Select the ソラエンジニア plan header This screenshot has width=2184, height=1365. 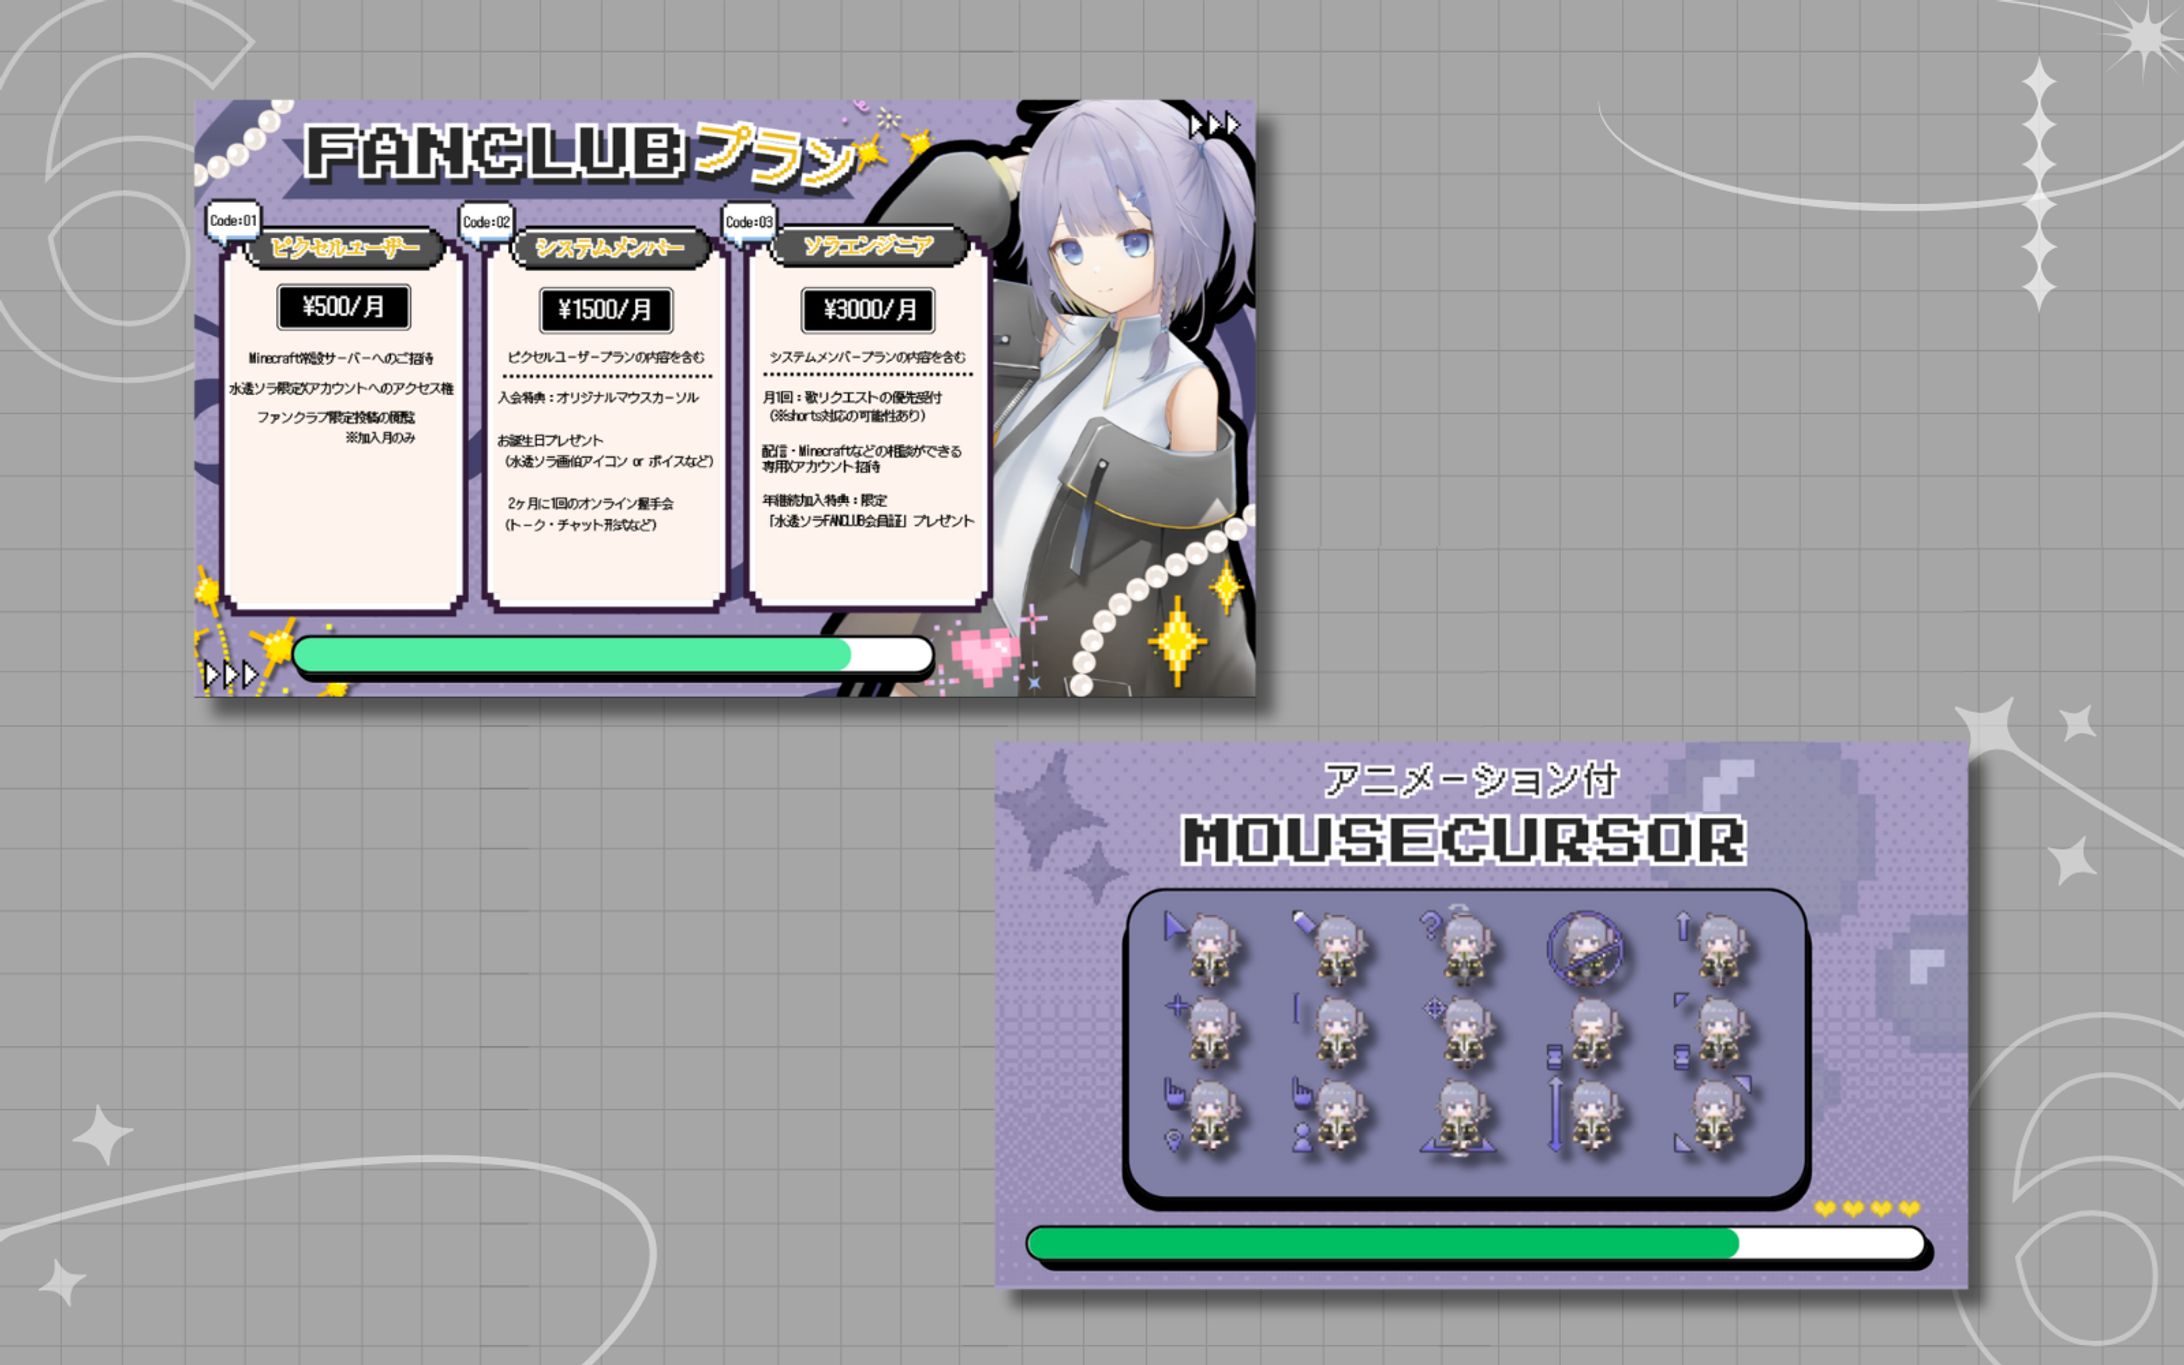coord(868,246)
